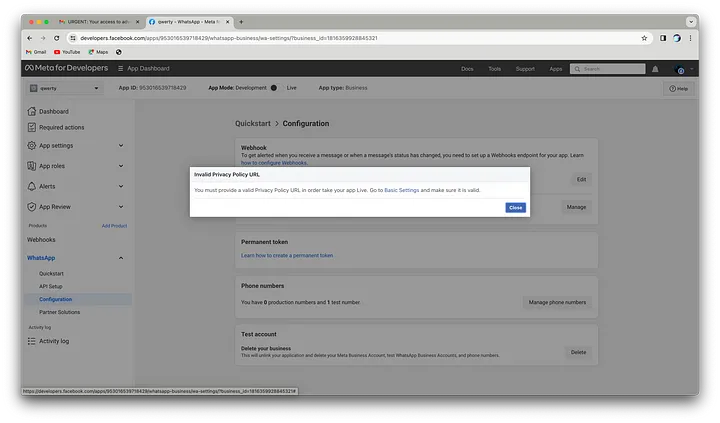The height and width of the screenshot is (423, 720).
Task: Open Learn how to create permanent token
Action: pyautogui.click(x=287, y=255)
